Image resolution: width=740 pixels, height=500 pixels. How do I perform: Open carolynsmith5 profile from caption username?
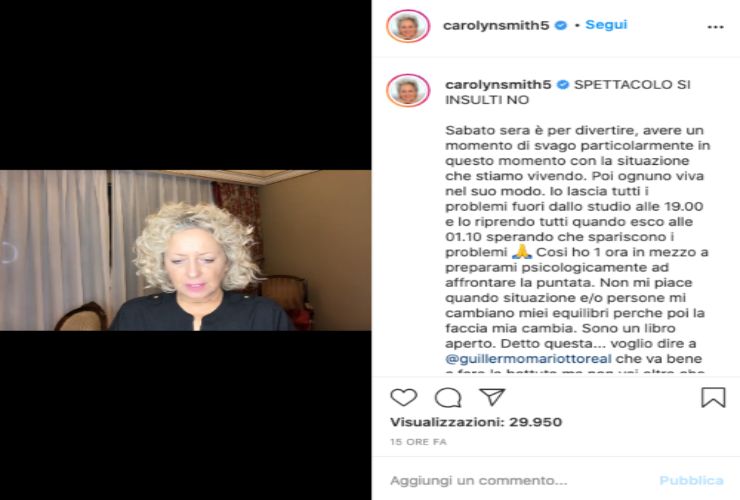(498, 85)
